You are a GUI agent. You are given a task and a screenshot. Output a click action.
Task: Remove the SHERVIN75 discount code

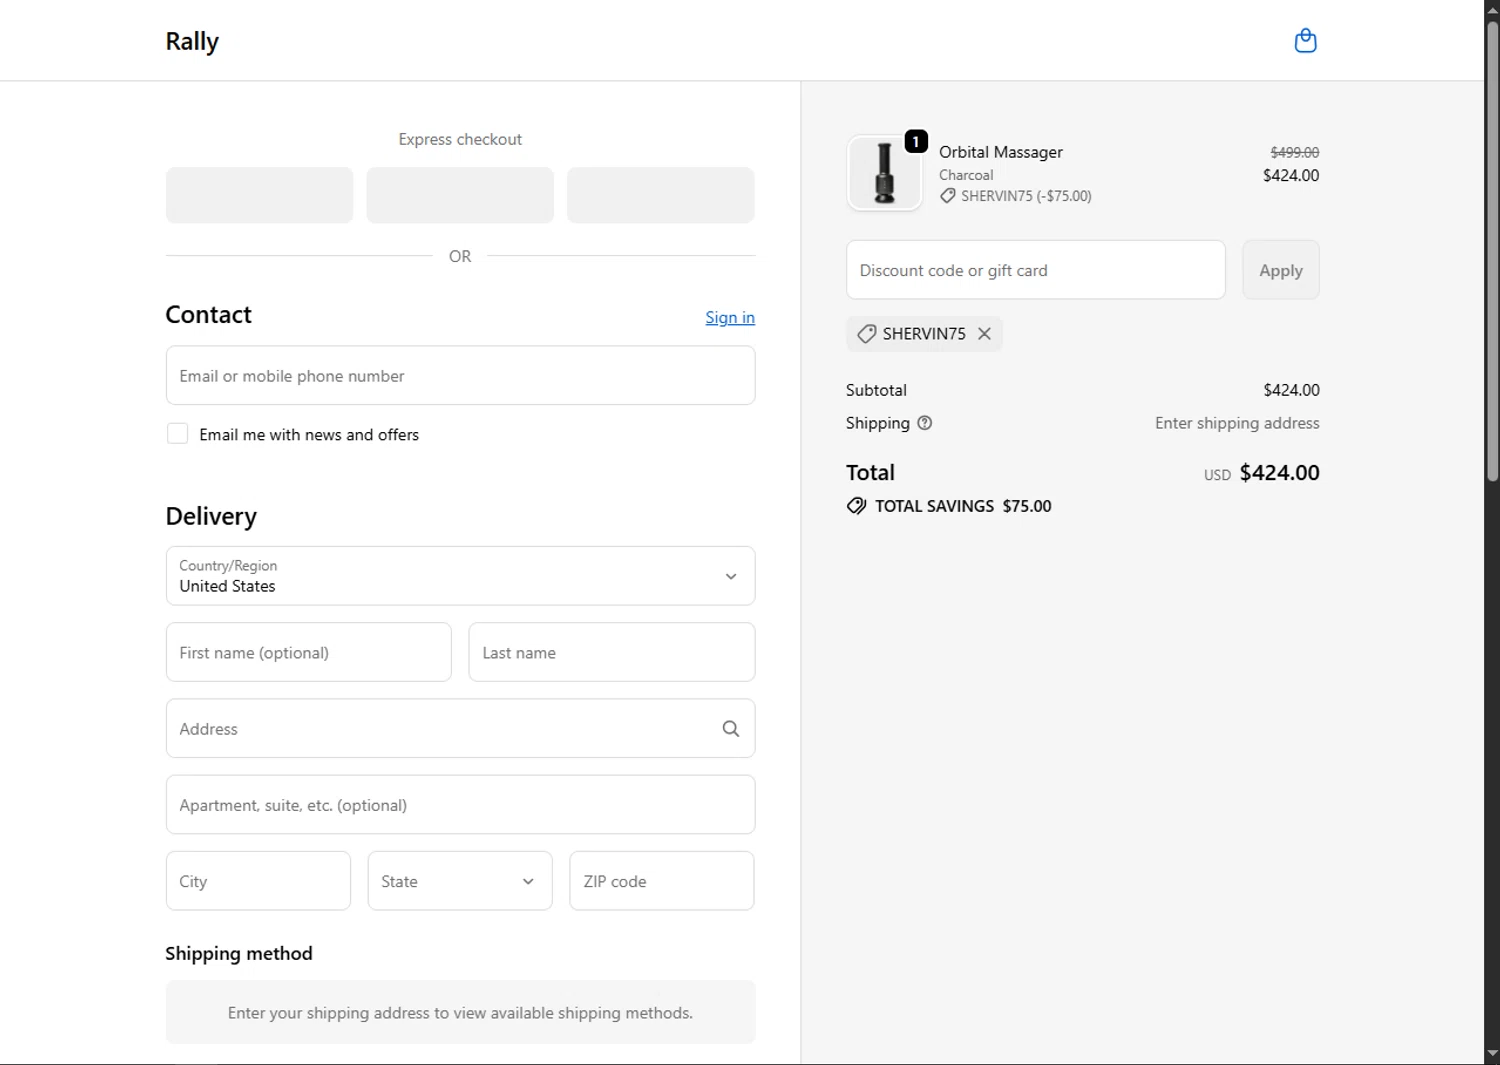(x=985, y=334)
